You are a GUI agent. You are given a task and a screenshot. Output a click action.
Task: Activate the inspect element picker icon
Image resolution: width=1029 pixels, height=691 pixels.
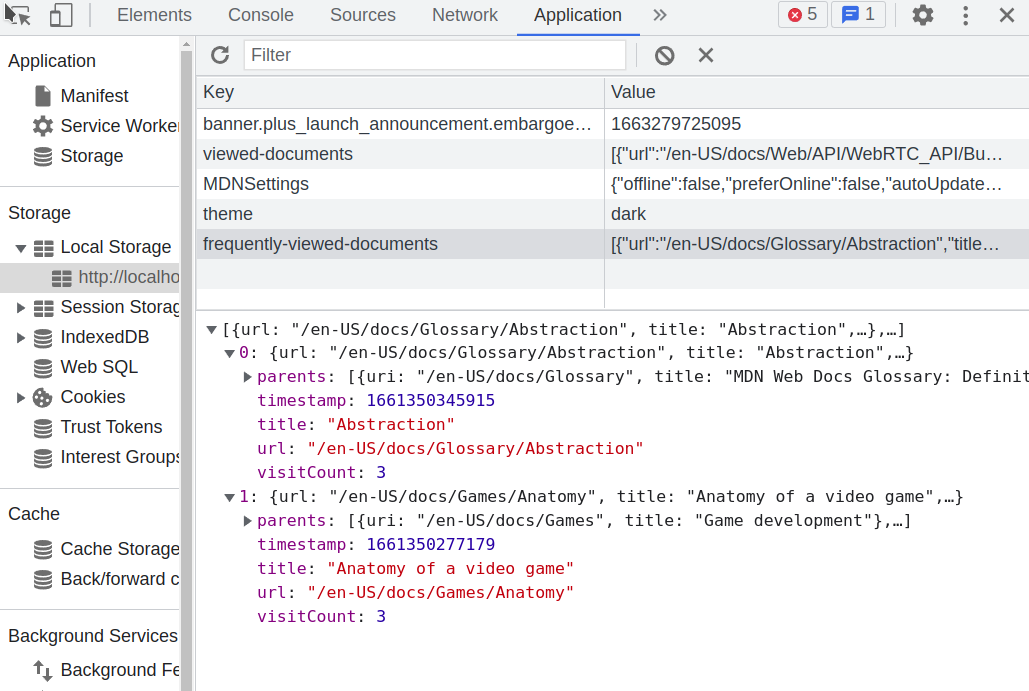[18, 14]
